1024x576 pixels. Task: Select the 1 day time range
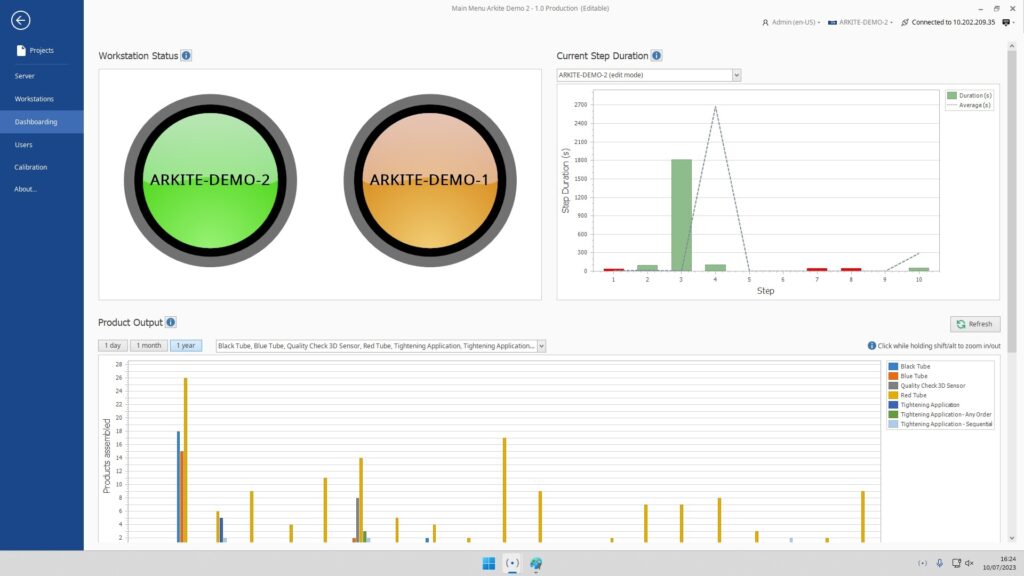click(x=113, y=346)
